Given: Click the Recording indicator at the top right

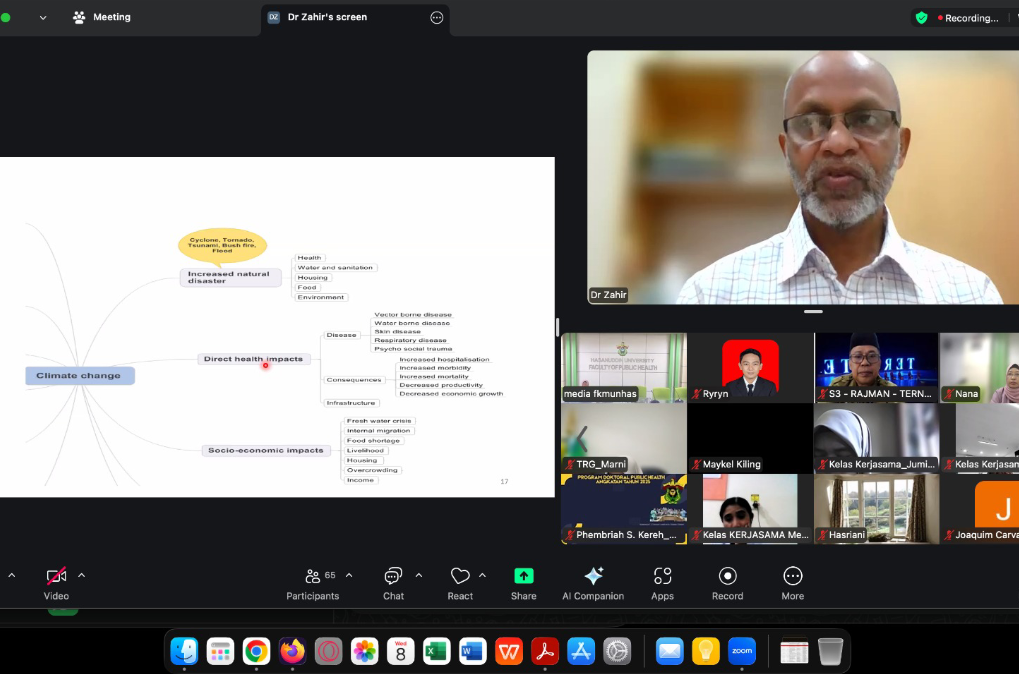Looking at the screenshot, I should (967, 18).
